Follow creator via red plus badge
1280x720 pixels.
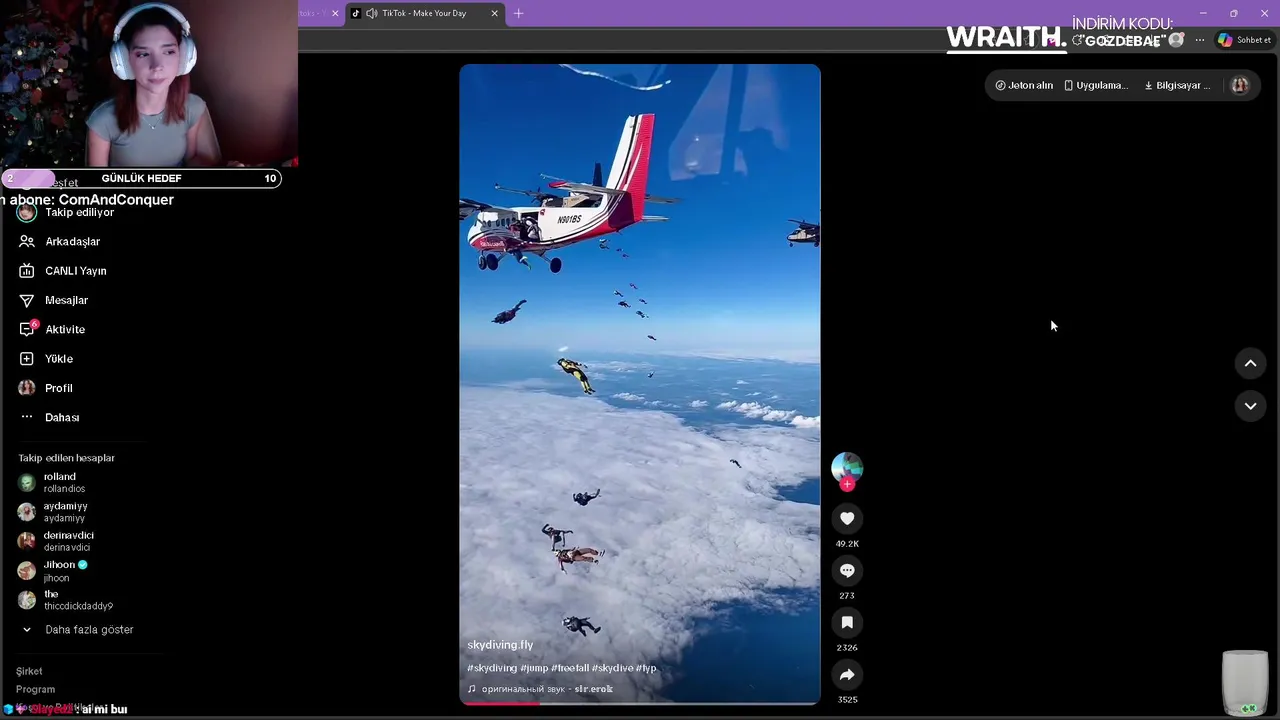847,484
